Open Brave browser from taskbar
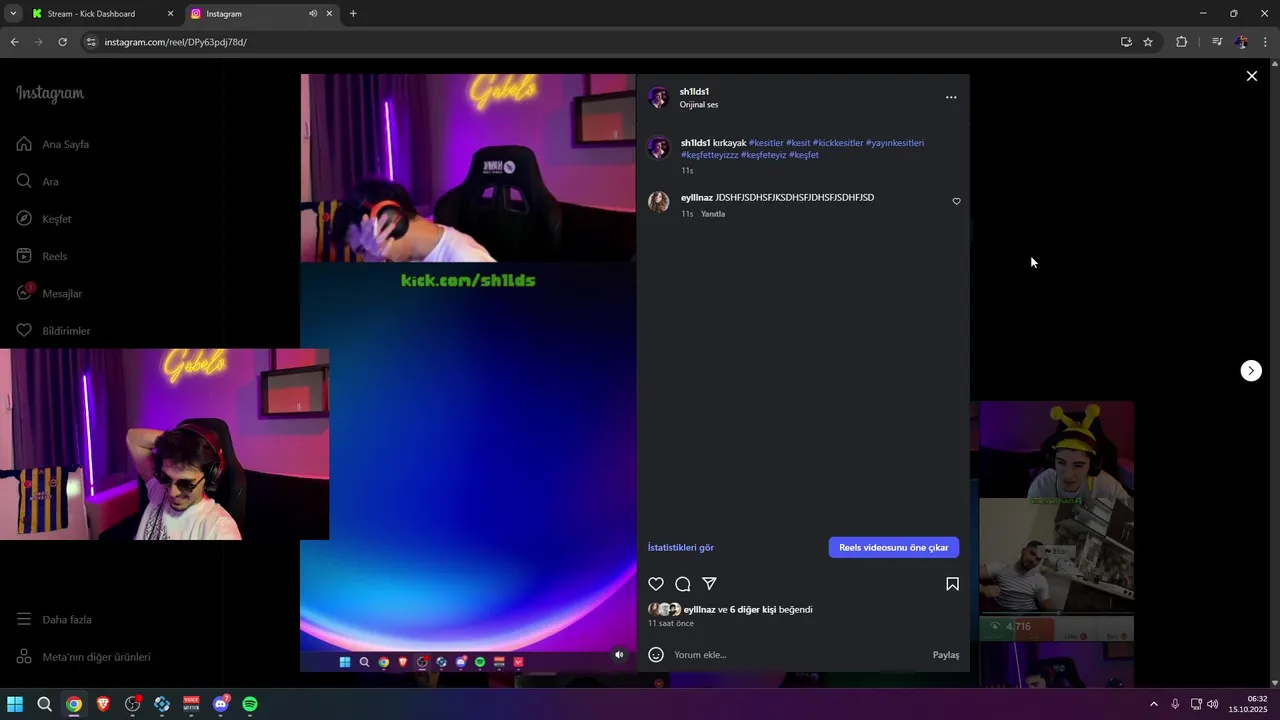This screenshot has width=1280, height=720. pos(103,704)
